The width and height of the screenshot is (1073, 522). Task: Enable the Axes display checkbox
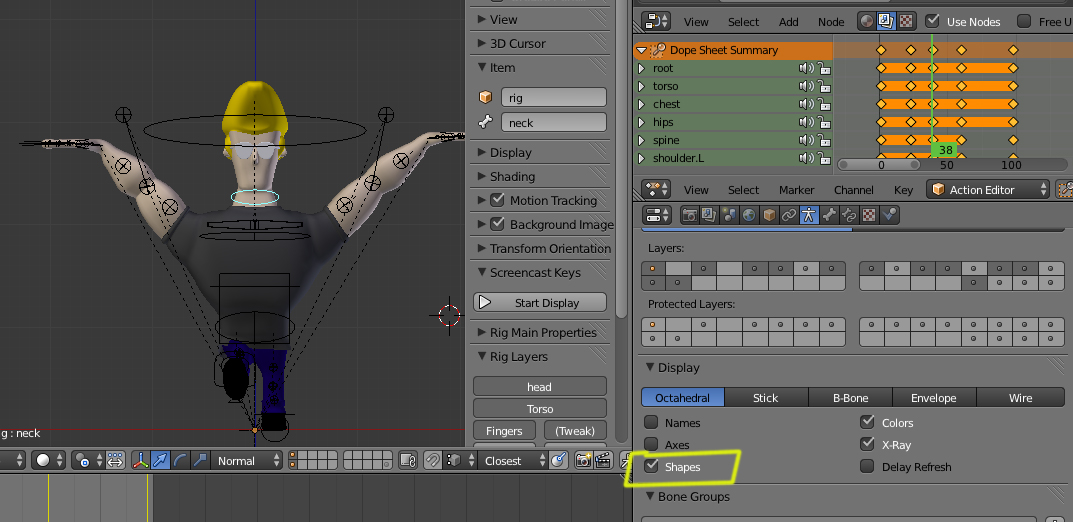click(651, 444)
